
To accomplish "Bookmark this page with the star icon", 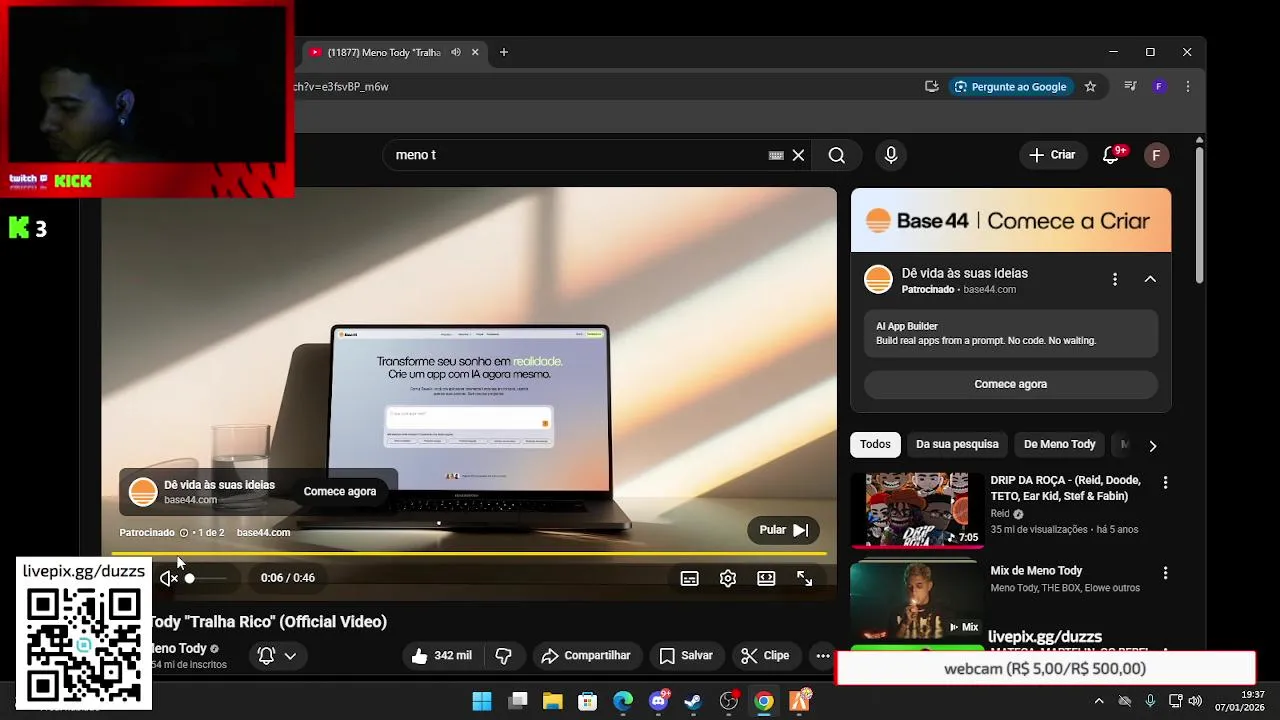I will 1090,87.
